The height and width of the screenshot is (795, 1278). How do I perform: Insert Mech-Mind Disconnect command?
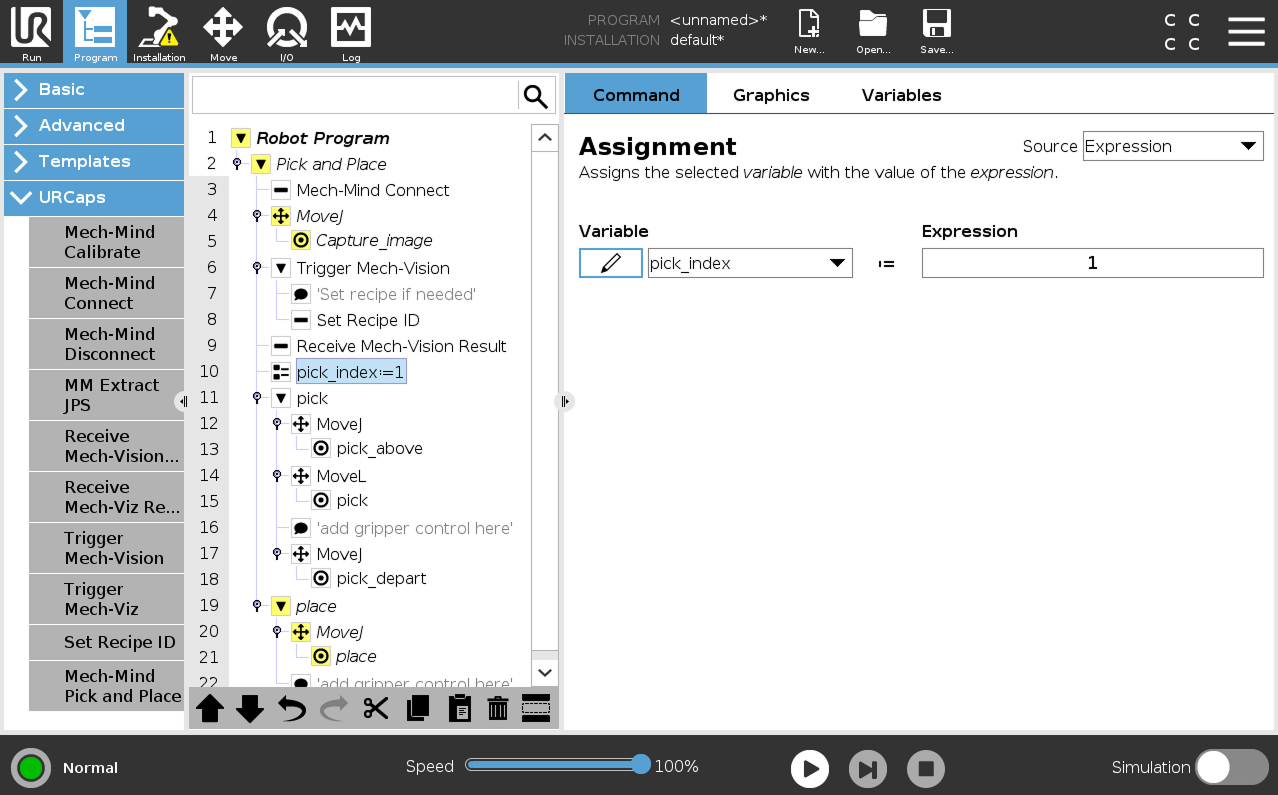click(x=107, y=344)
